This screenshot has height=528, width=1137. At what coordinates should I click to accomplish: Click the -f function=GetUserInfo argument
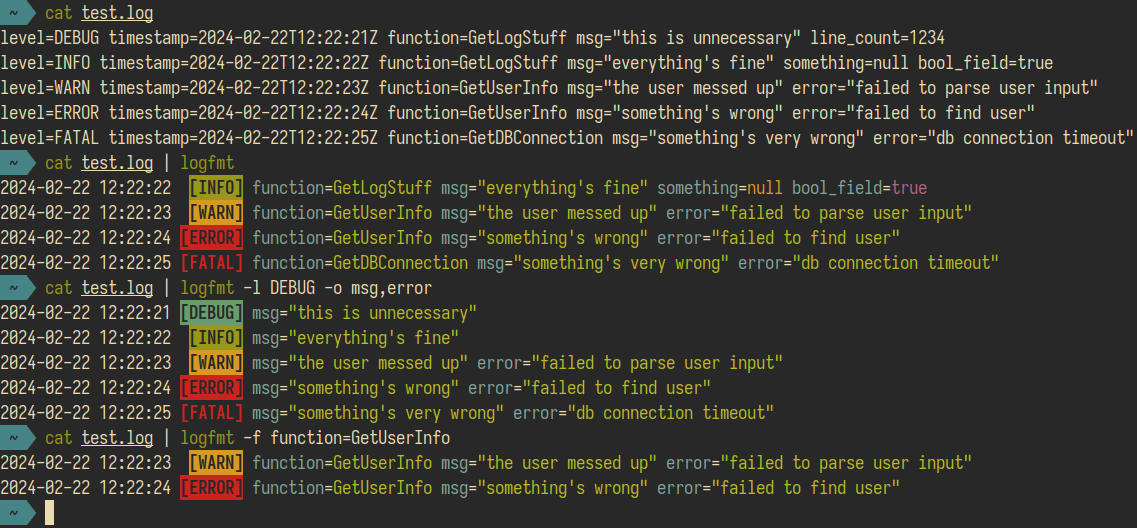tap(347, 438)
